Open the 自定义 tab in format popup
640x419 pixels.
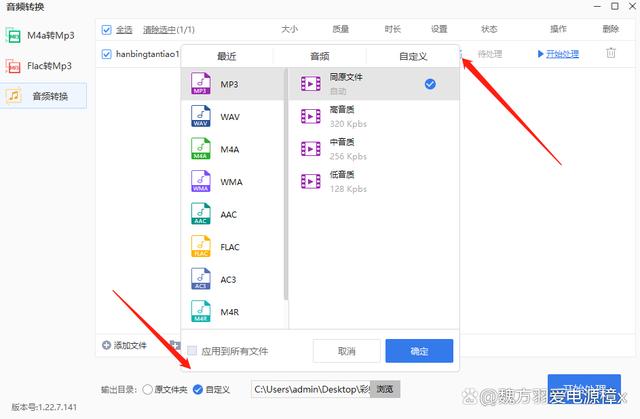click(x=413, y=56)
